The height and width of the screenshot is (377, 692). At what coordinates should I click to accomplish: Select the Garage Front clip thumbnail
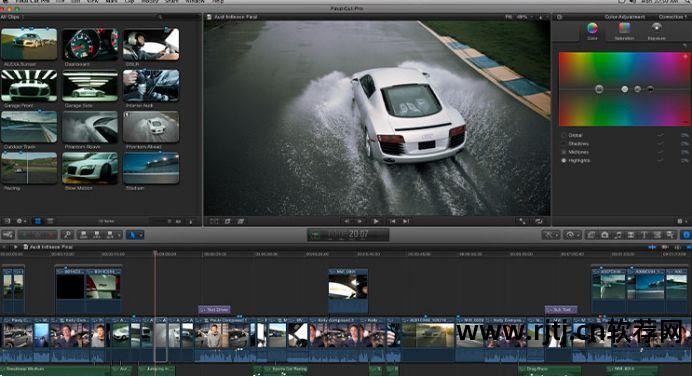(29, 86)
